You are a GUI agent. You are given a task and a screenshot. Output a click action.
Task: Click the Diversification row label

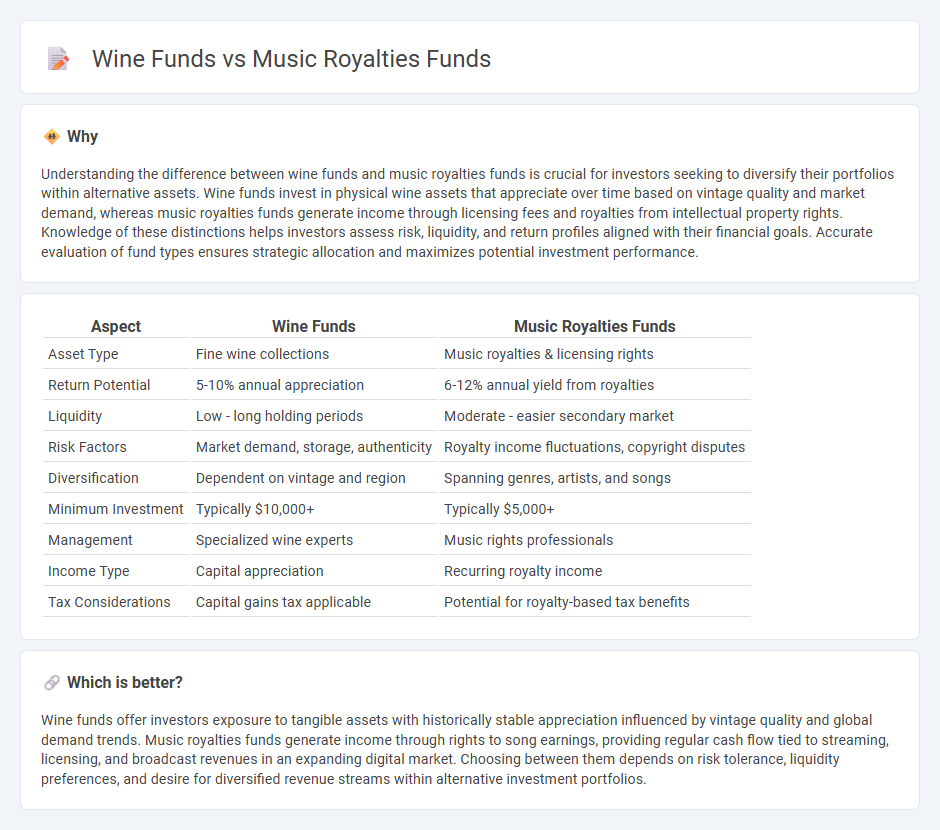click(94, 478)
